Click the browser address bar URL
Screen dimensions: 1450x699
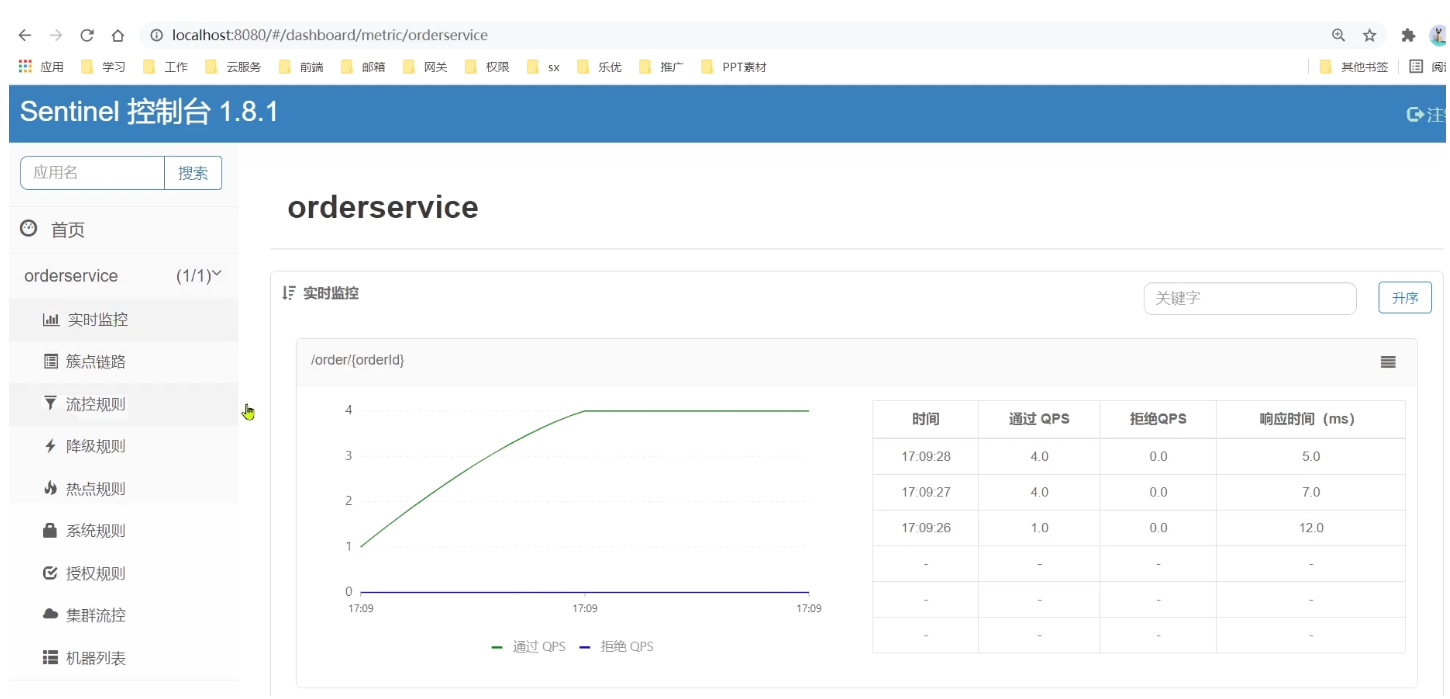coord(330,35)
